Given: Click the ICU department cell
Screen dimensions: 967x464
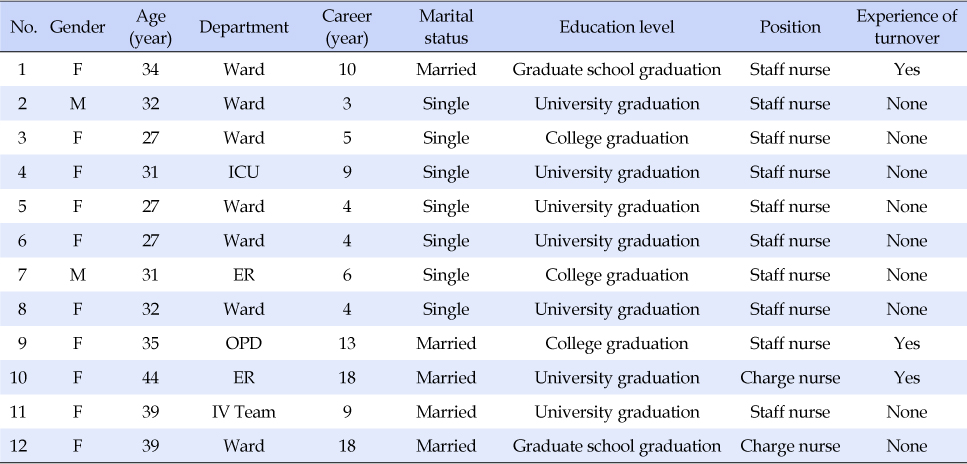Looking at the screenshot, I should [244, 172].
